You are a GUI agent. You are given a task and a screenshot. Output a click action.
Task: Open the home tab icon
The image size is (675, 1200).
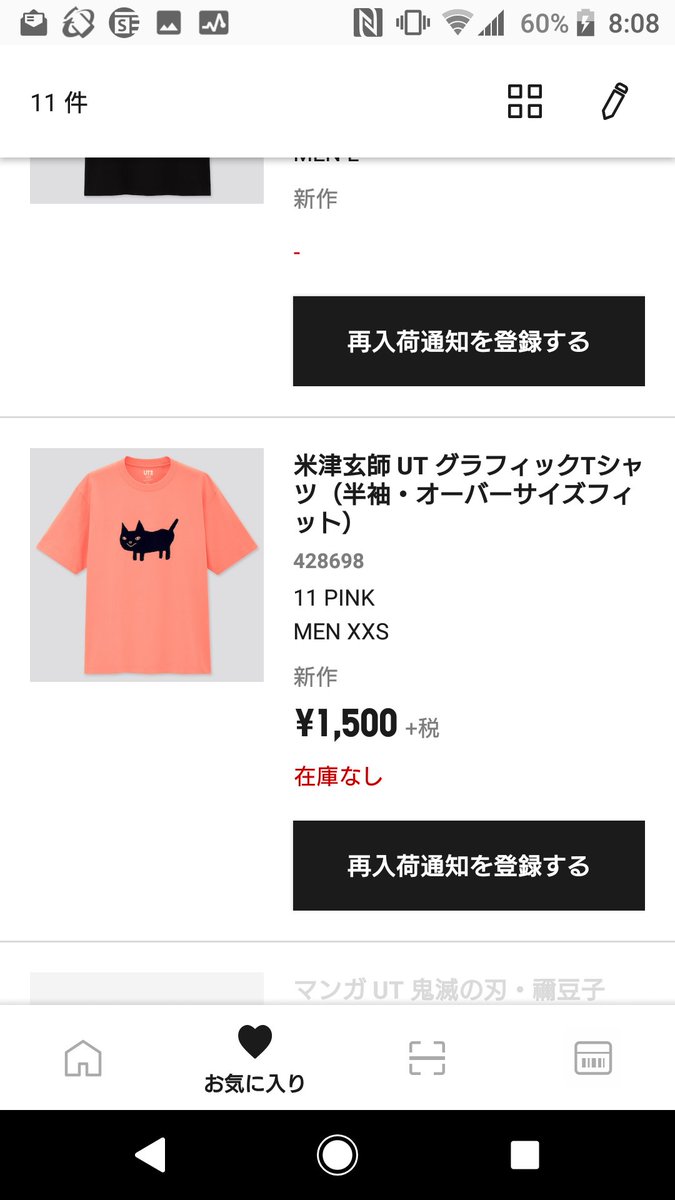[x=83, y=1058]
